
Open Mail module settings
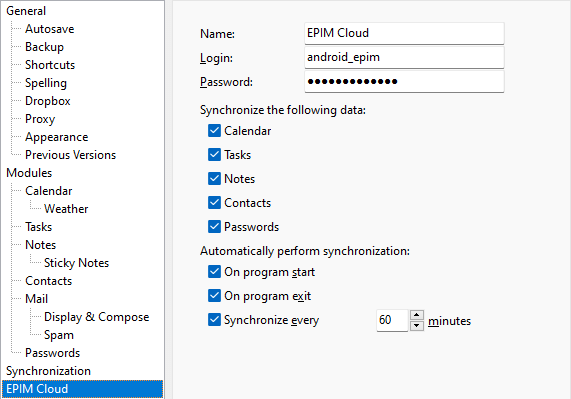tap(36, 299)
